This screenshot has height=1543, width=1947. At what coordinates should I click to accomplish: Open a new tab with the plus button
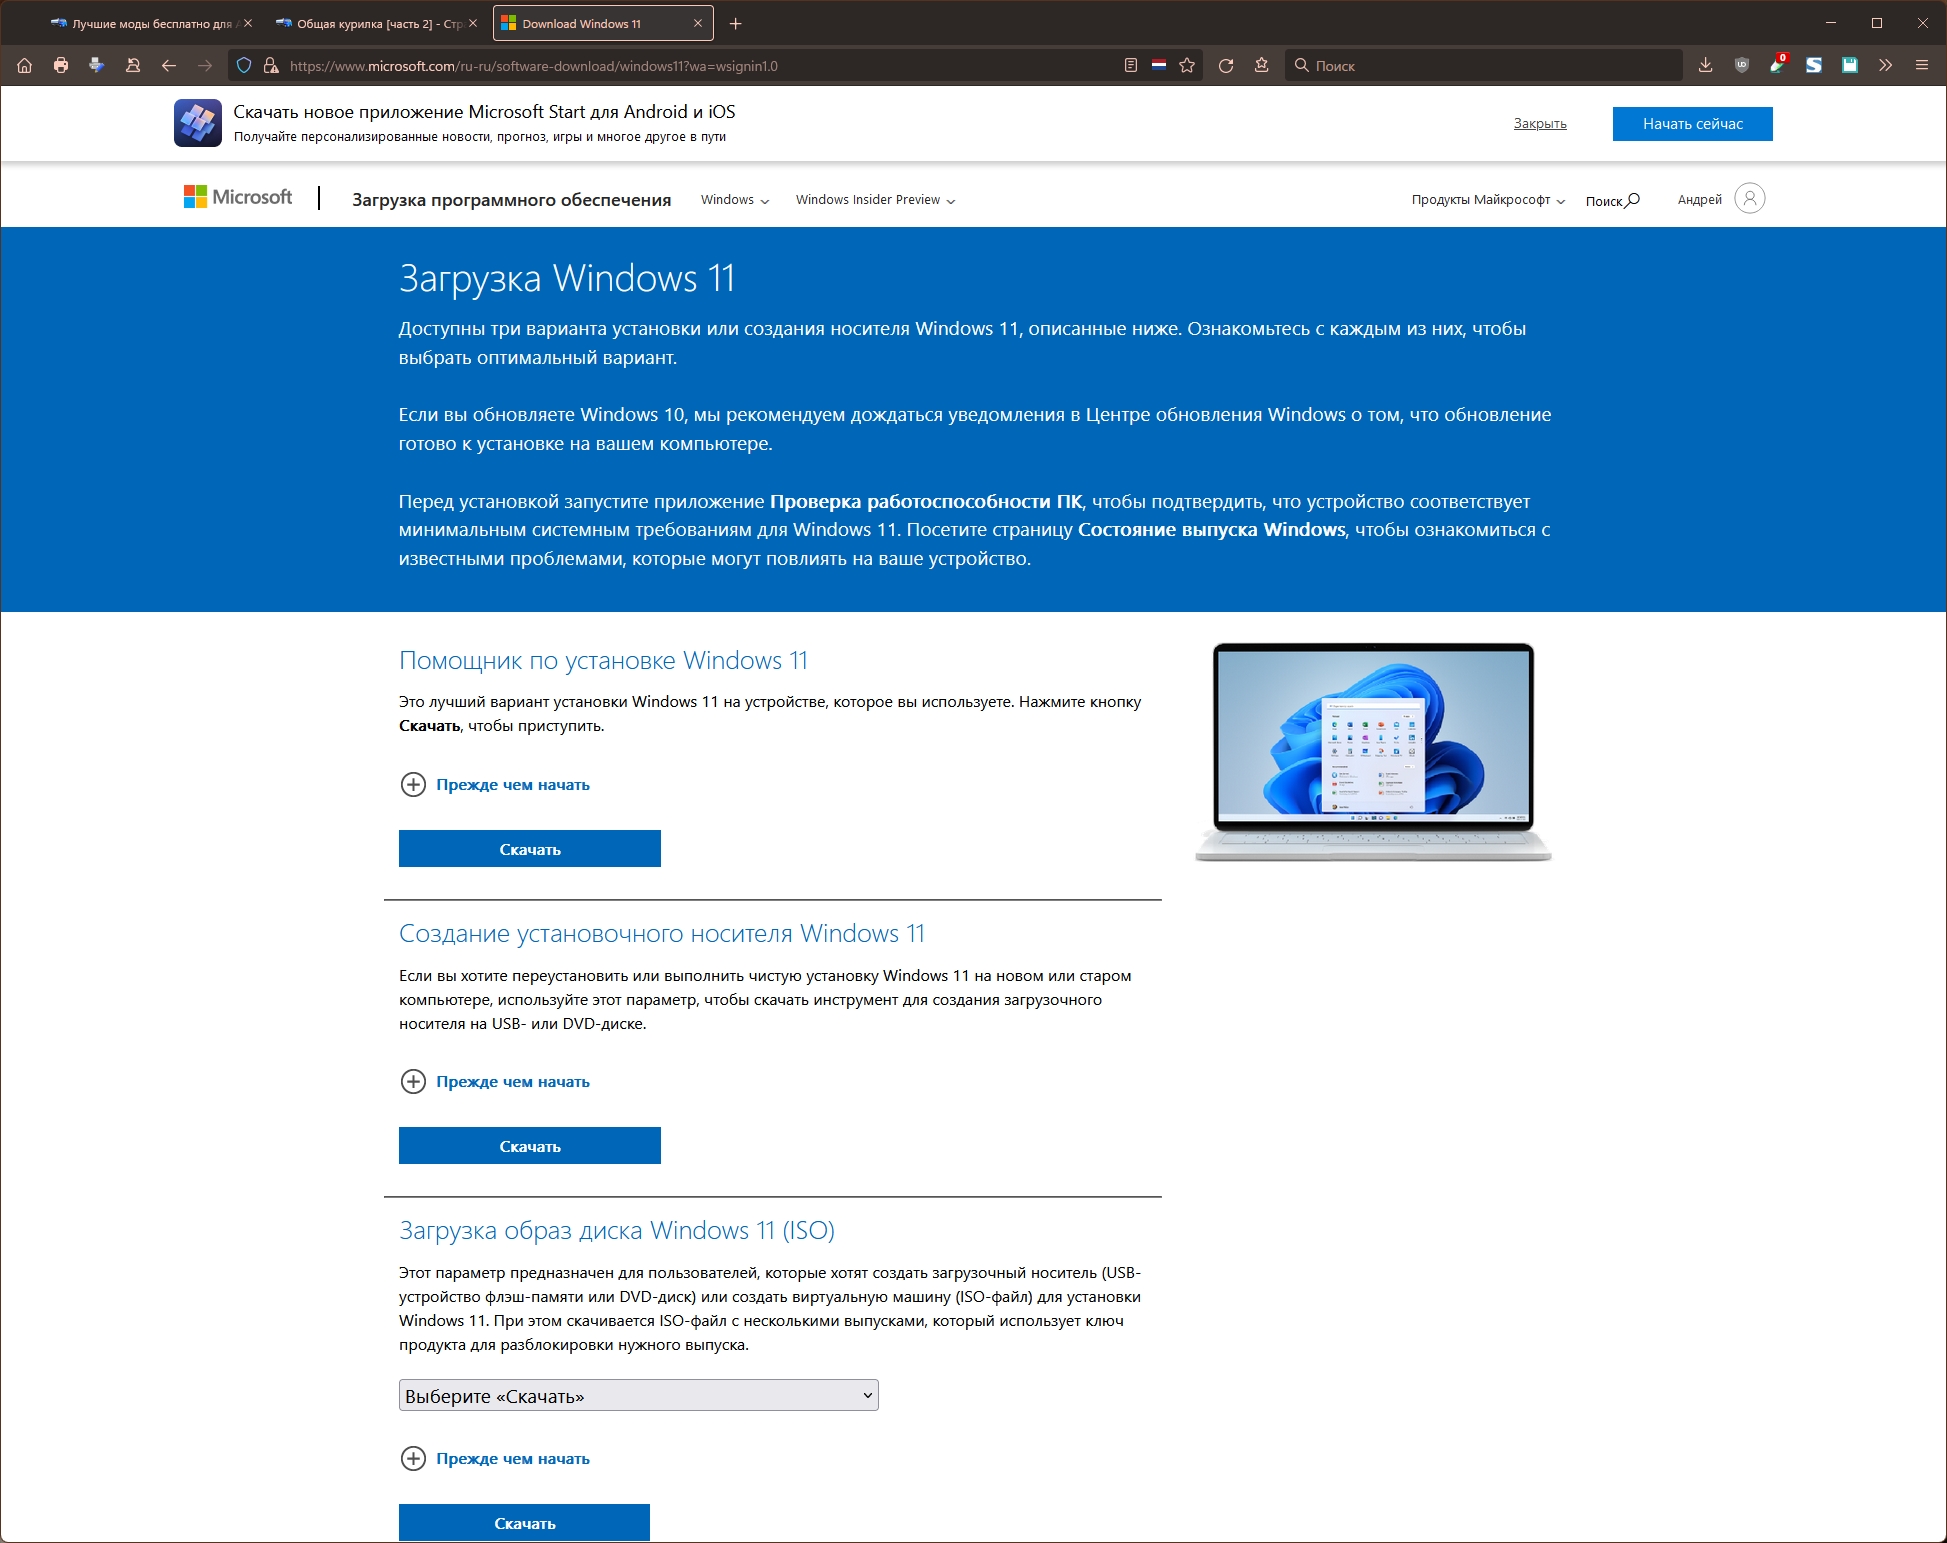736,23
